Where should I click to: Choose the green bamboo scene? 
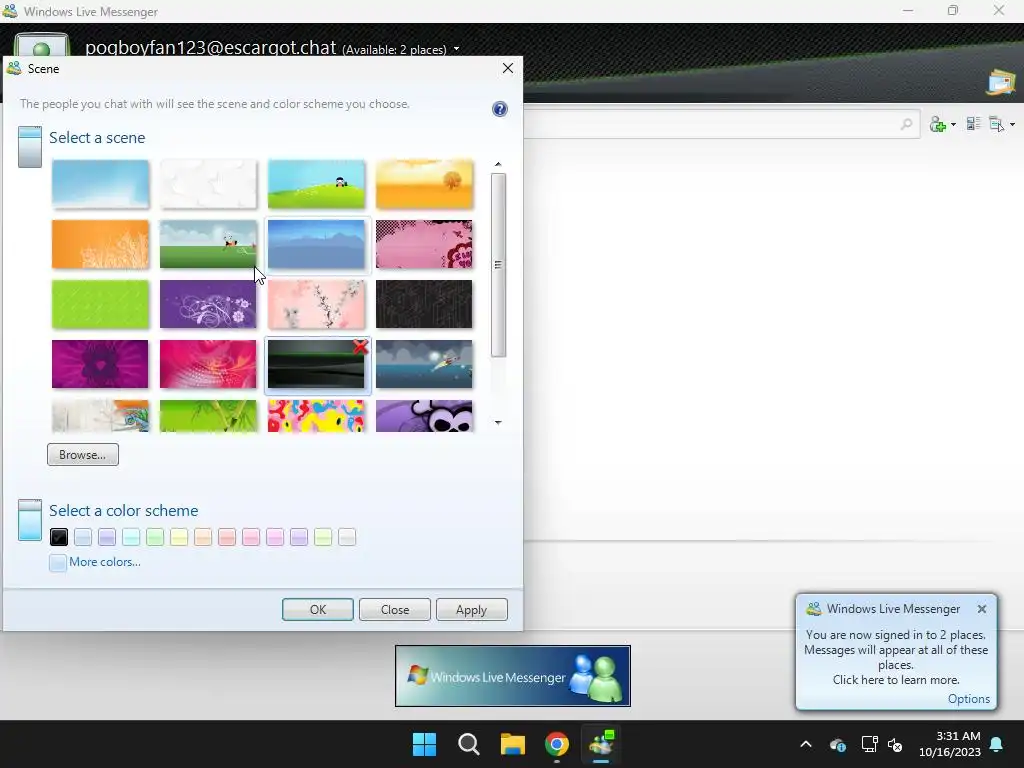pos(208,416)
